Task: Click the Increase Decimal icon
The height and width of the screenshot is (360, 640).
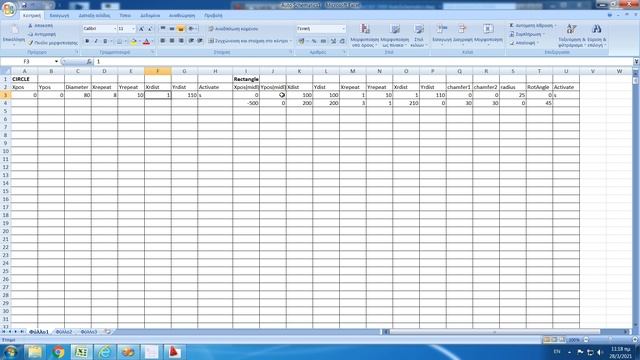Action: [x=333, y=41]
